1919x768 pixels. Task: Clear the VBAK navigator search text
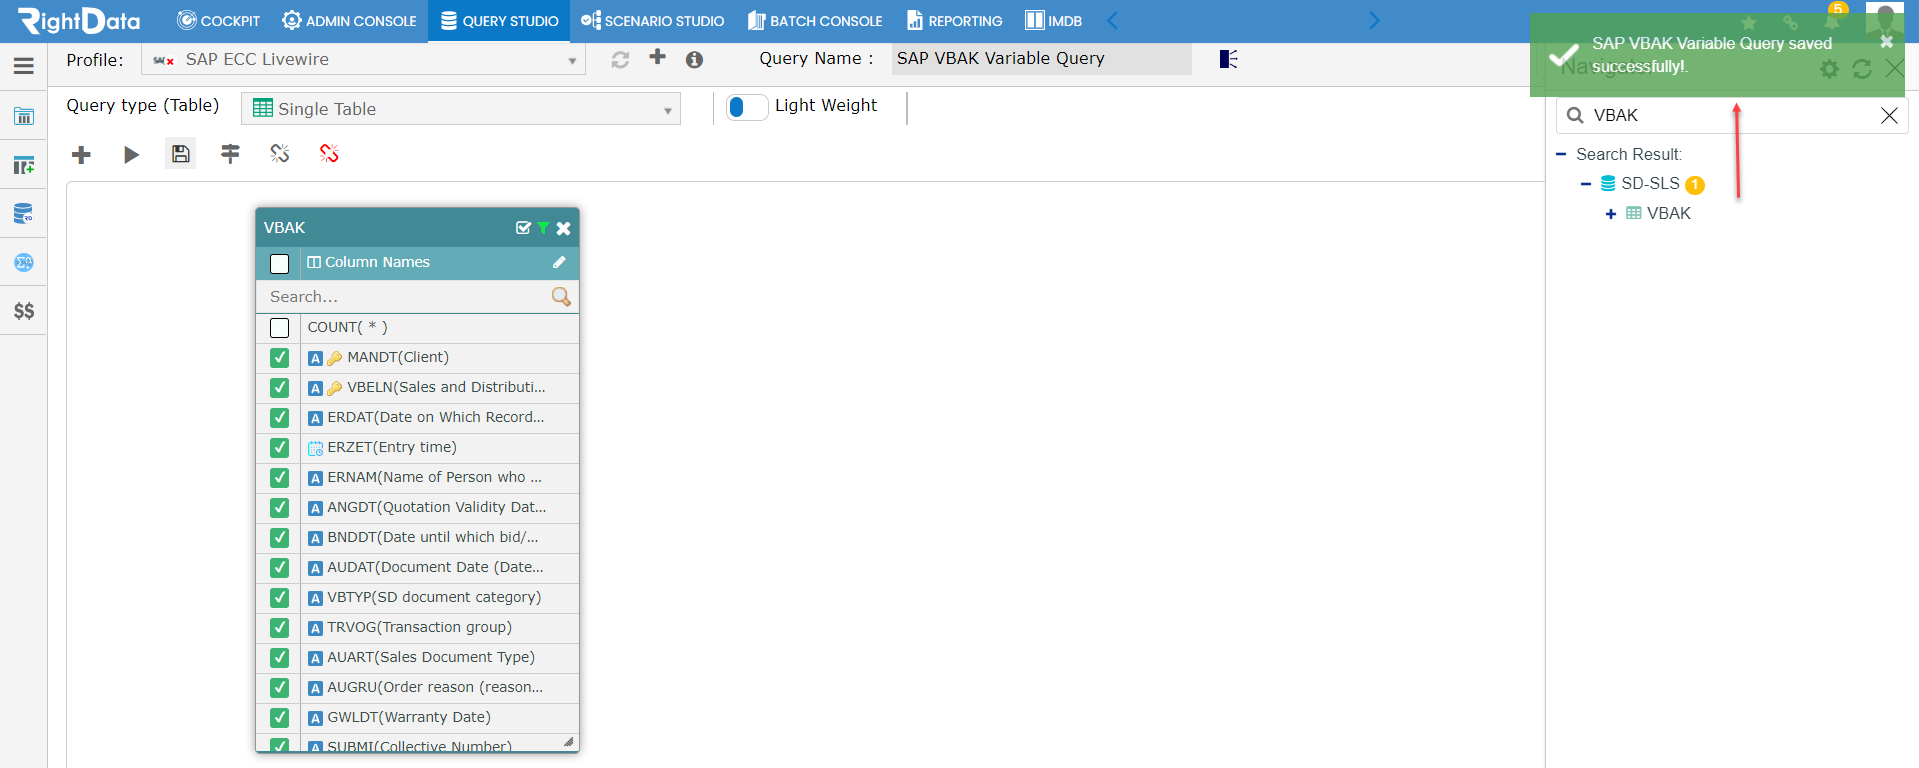[1889, 115]
